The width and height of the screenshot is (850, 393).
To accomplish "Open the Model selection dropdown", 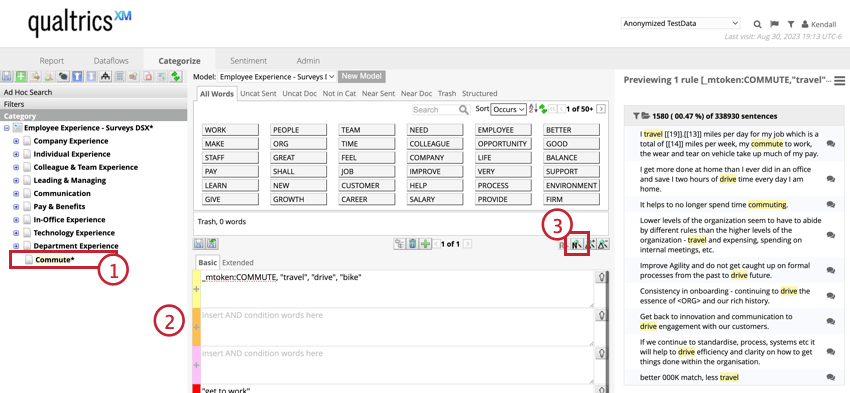I will coord(278,77).
